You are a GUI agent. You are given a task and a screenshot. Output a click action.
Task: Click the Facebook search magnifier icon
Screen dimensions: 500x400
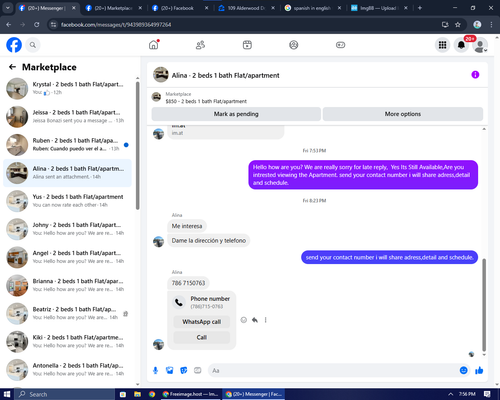pos(33,45)
